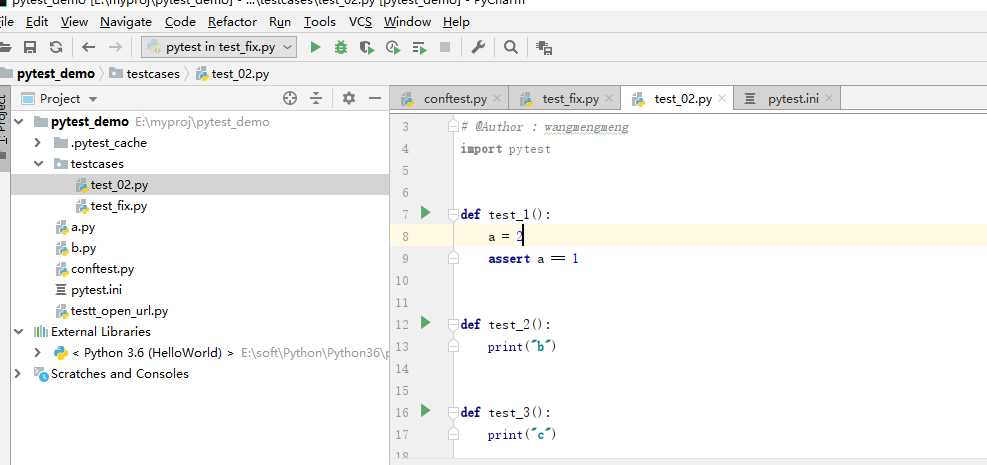Switch to the pytest.ini tab
This screenshot has height=465, width=987.
(x=786, y=99)
